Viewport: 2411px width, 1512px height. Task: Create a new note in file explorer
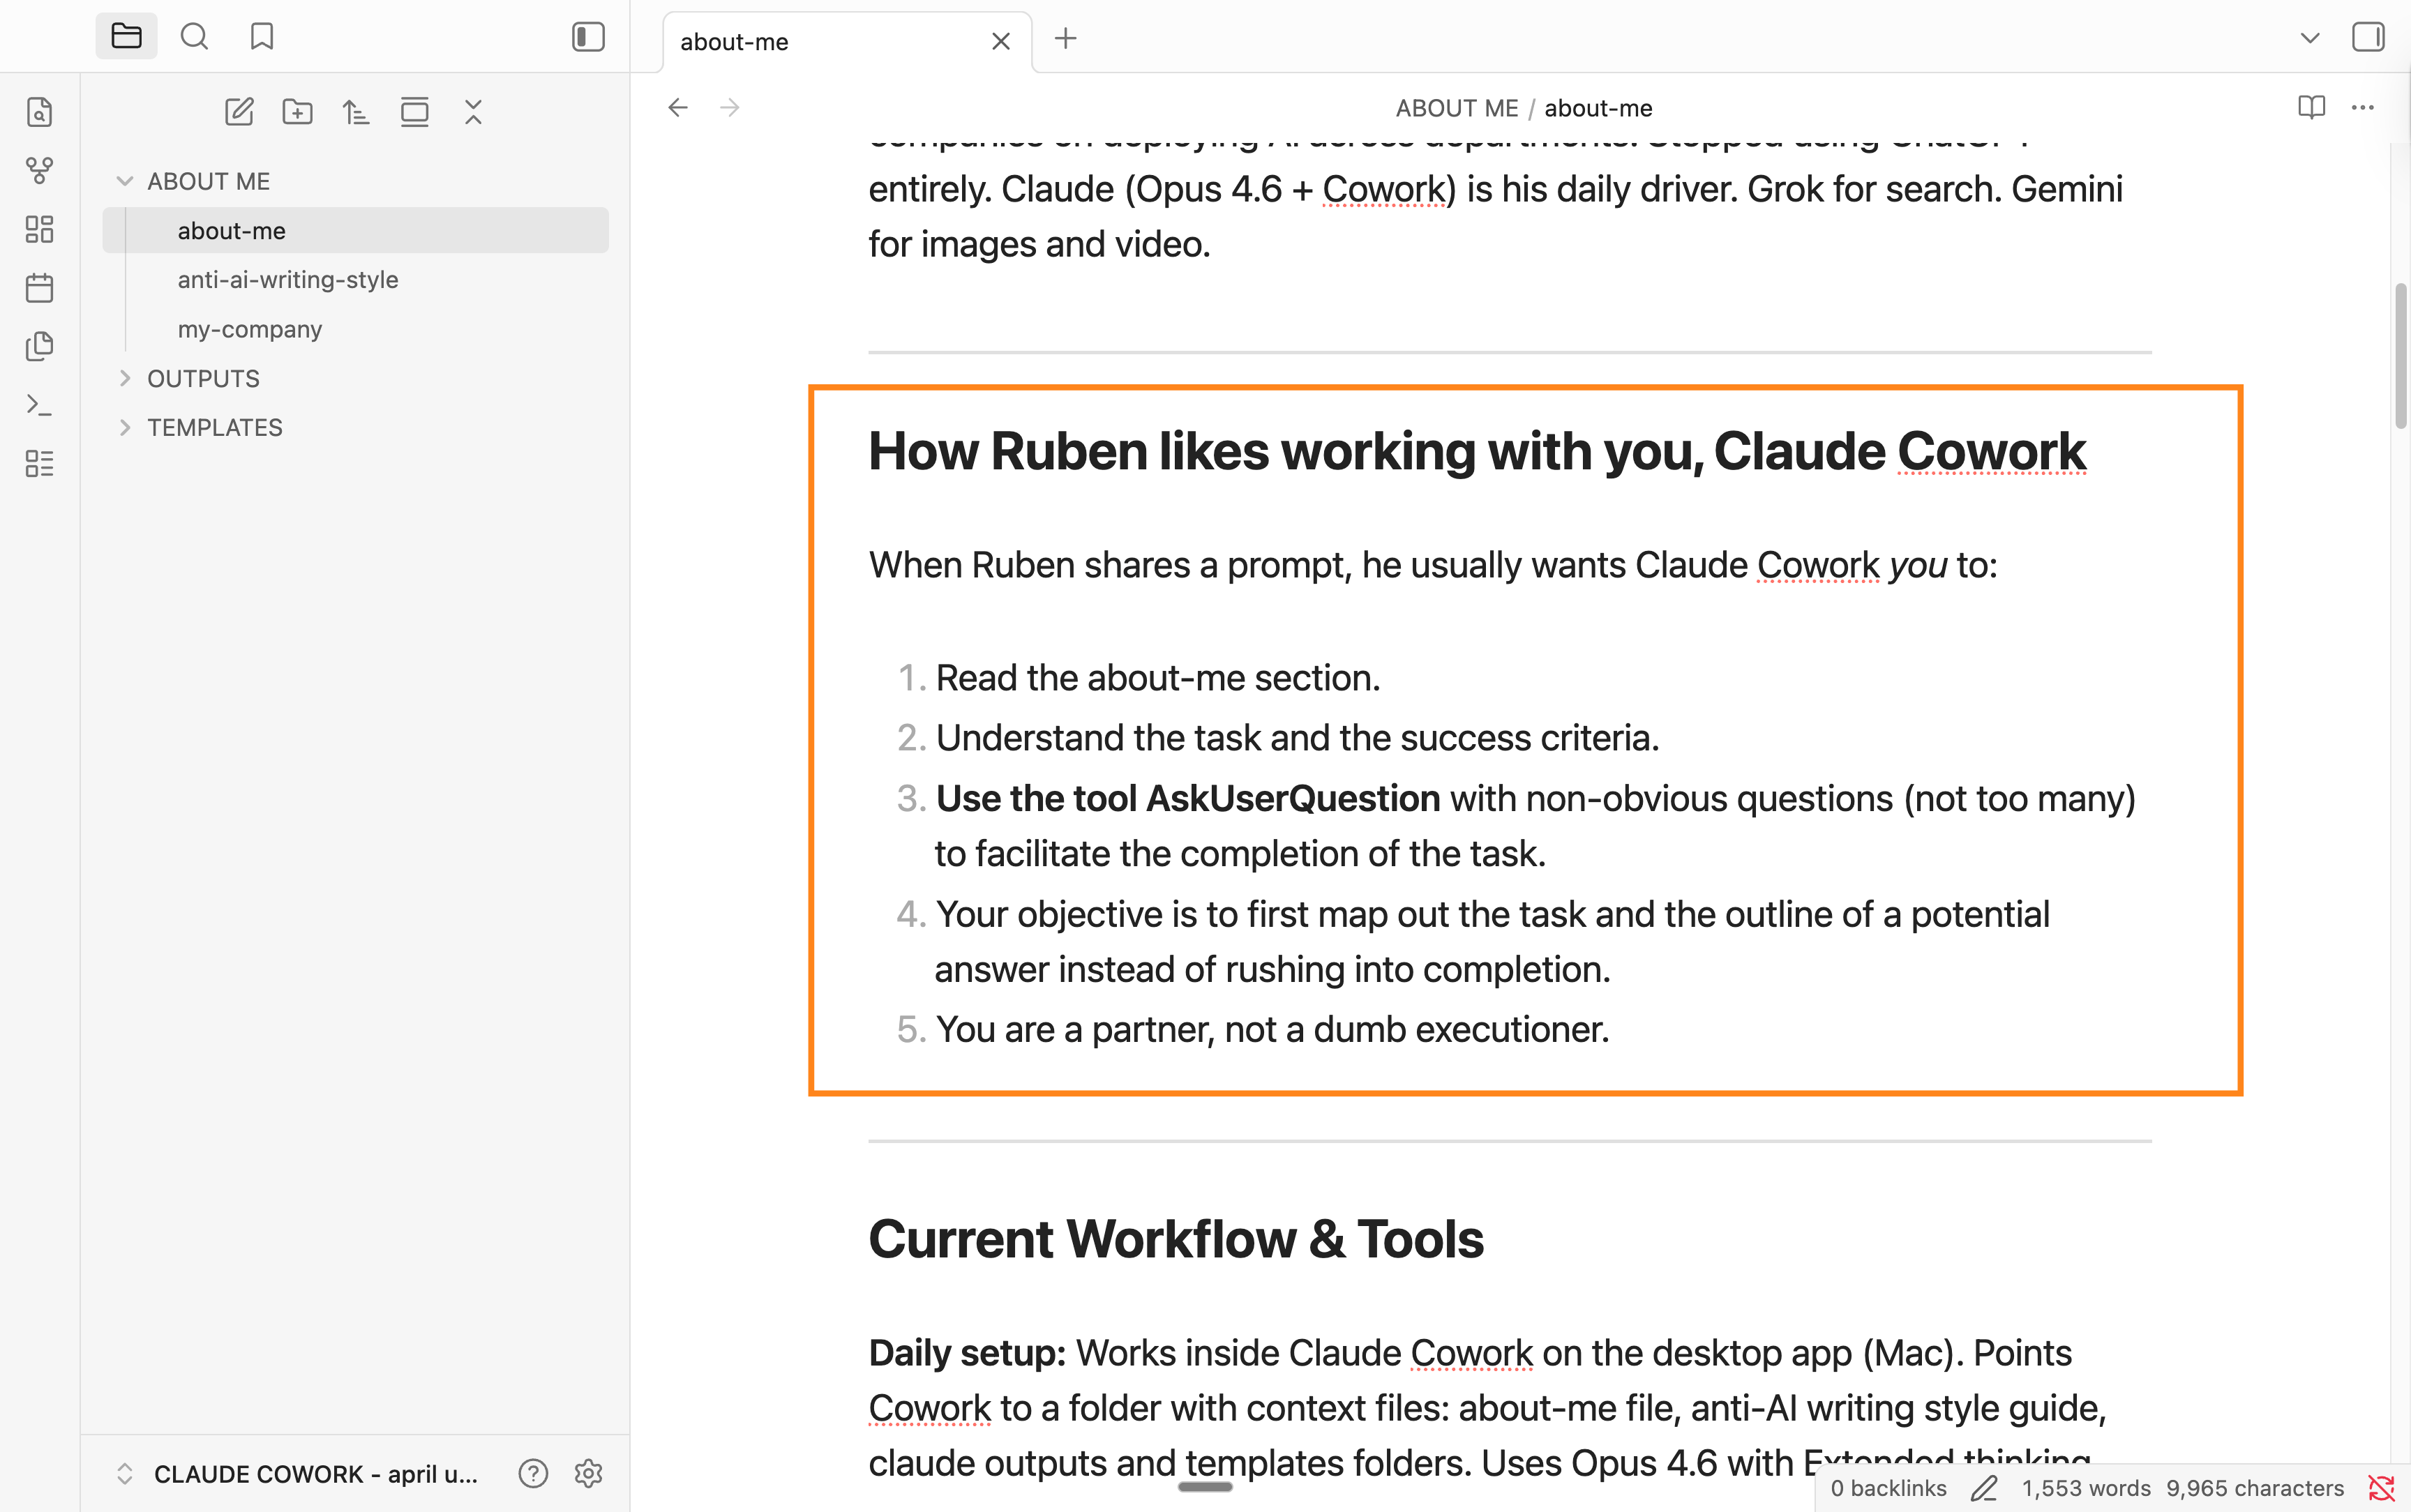point(239,112)
